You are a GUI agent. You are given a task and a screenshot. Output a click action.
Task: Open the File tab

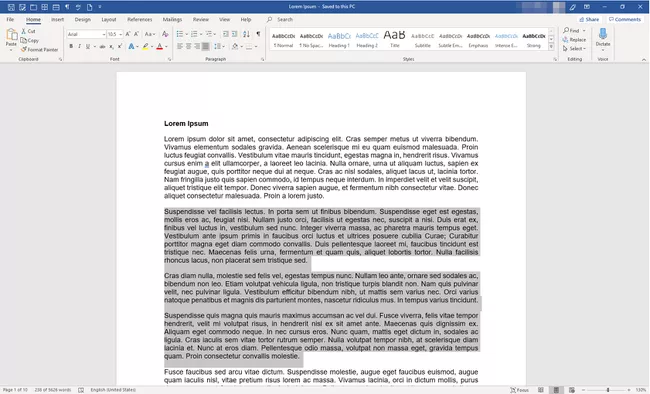(10, 19)
